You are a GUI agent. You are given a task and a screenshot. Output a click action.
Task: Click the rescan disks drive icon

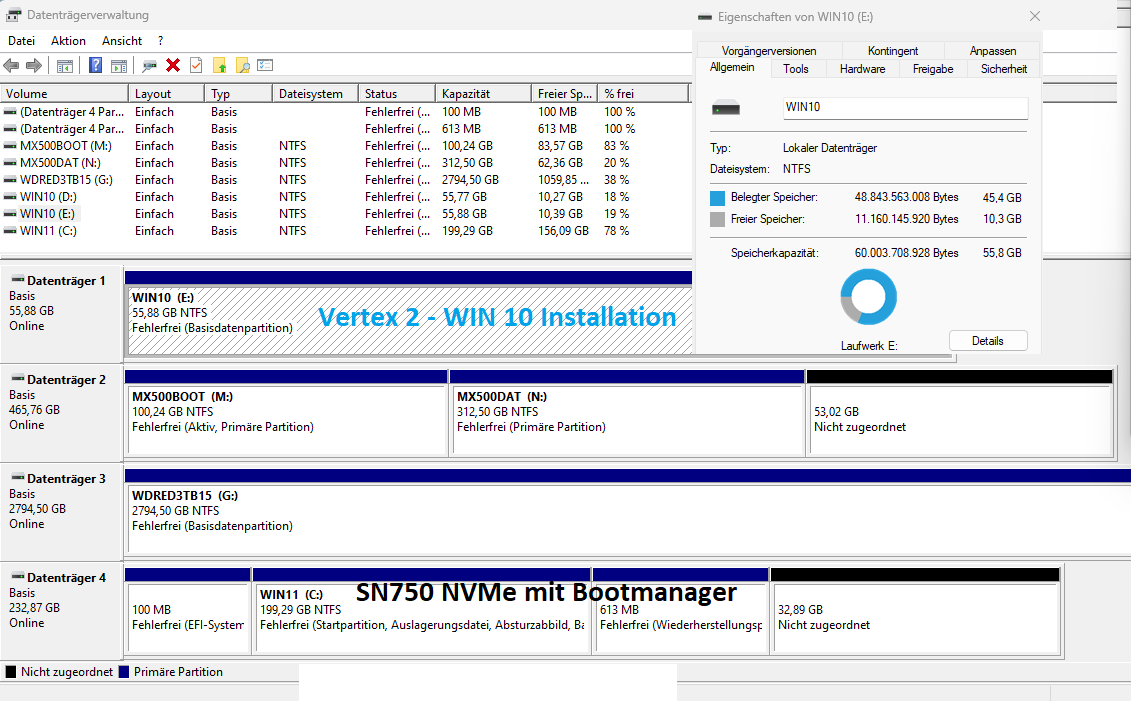(149, 66)
